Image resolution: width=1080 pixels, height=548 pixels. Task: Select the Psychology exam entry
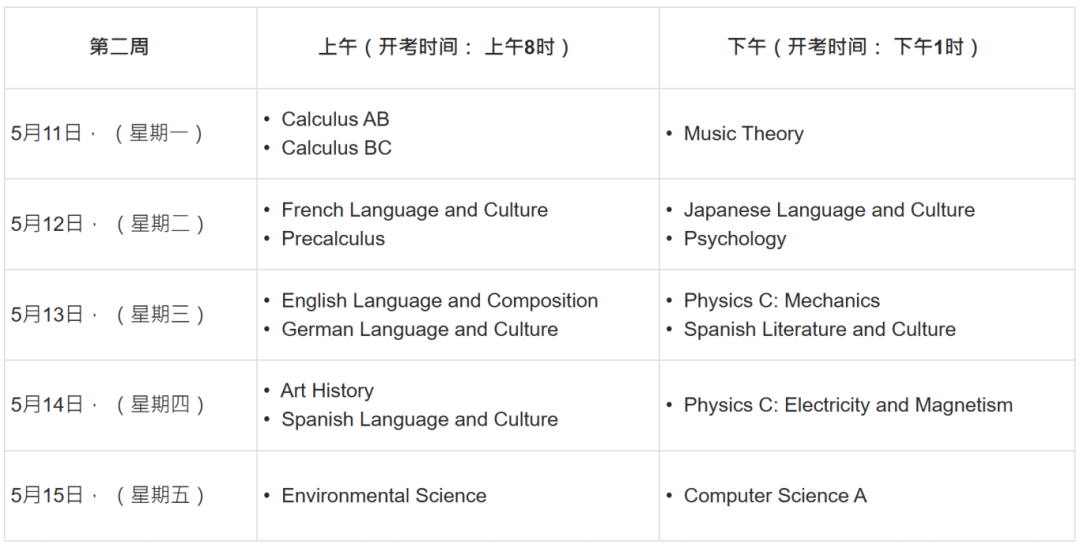(734, 239)
